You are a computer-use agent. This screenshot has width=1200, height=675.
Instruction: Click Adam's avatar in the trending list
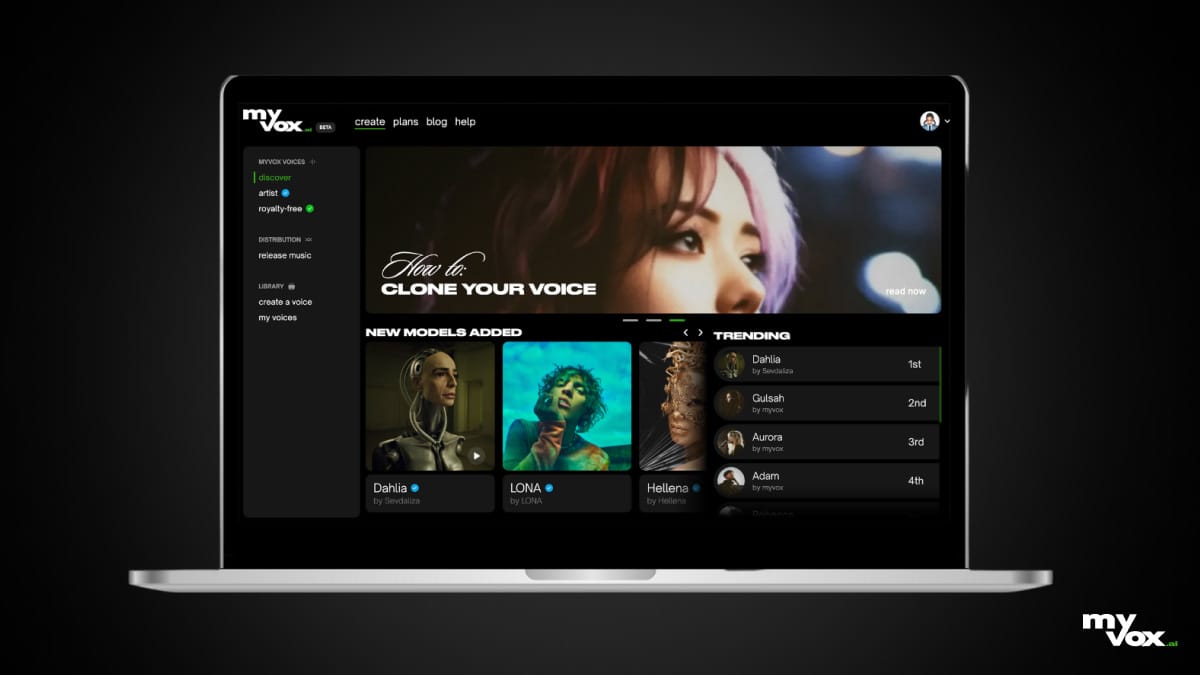(733, 481)
